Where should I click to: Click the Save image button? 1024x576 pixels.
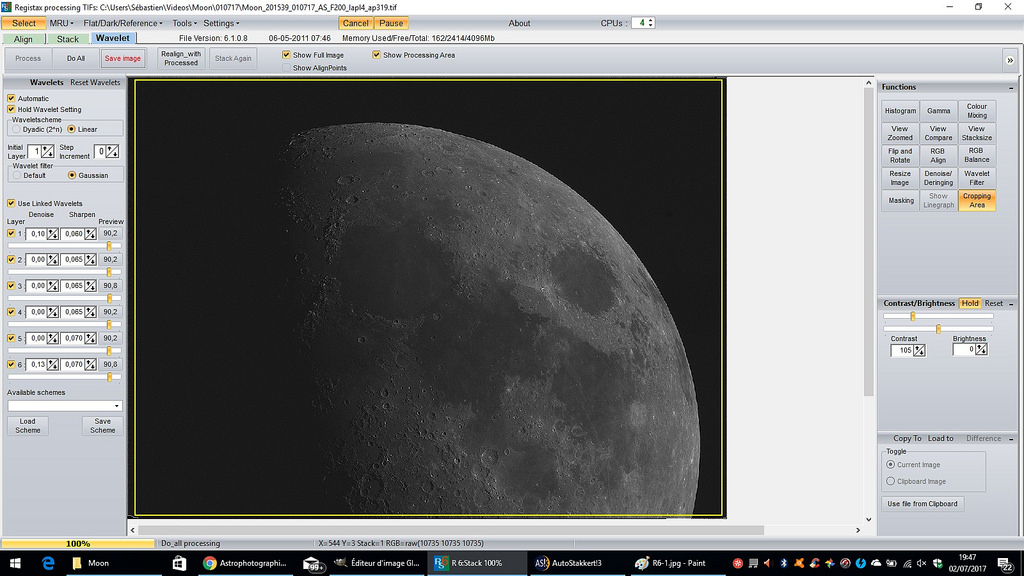123,59
